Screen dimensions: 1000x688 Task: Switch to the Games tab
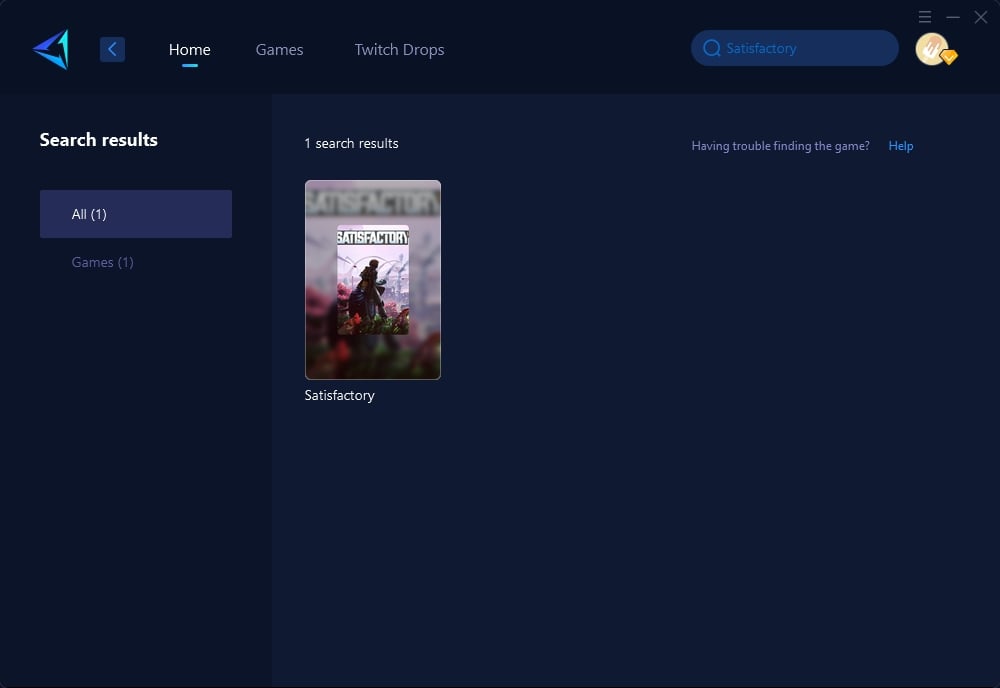279,50
